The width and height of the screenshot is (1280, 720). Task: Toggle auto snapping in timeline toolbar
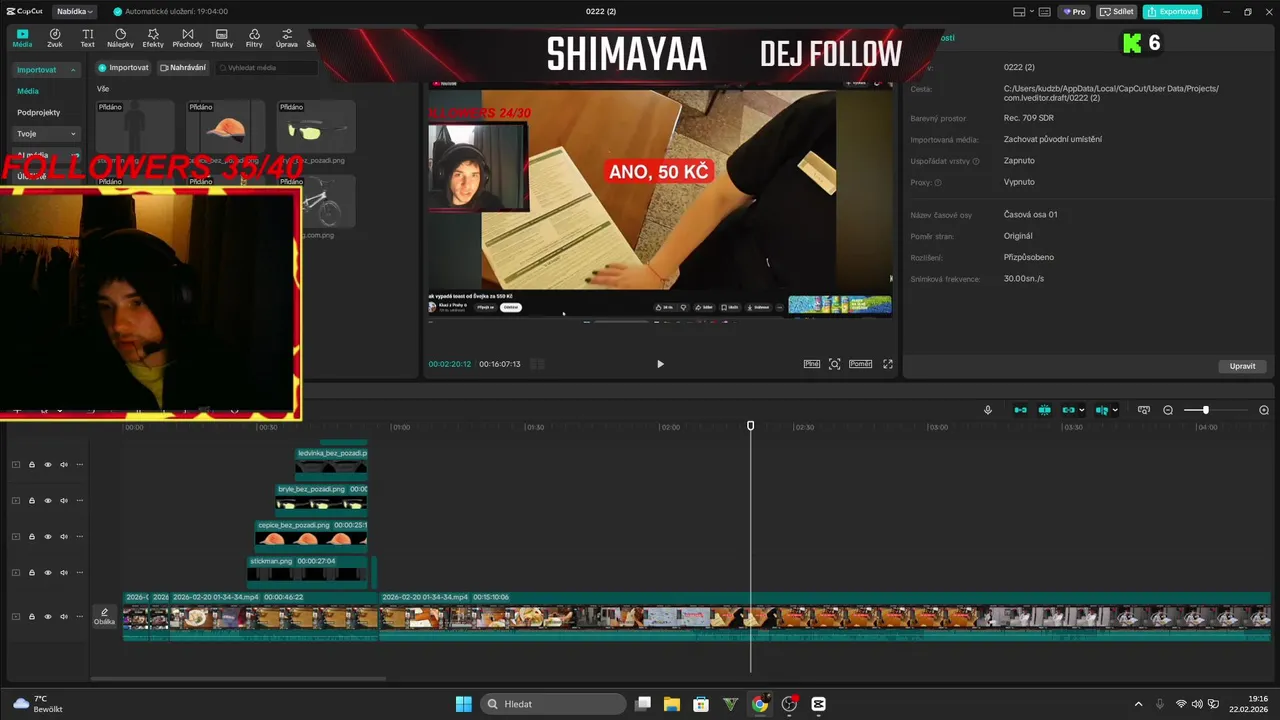1044,410
